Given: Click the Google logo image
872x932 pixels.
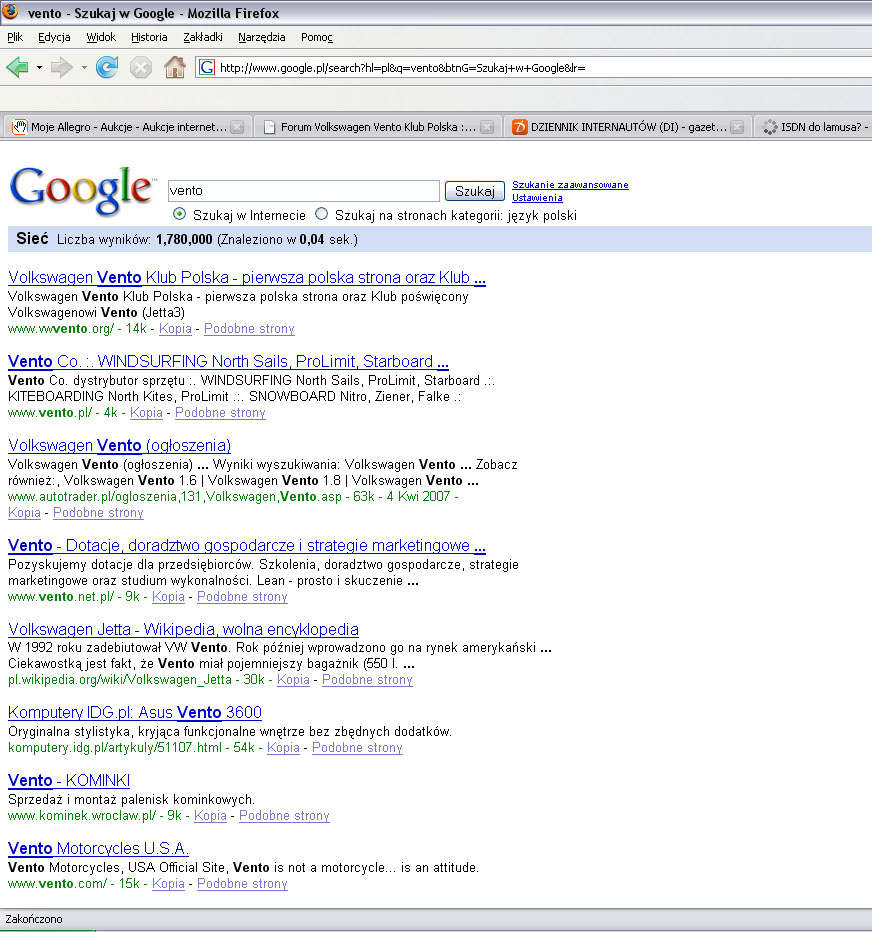Looking at the screenshot, I should (x=81, y=190).
